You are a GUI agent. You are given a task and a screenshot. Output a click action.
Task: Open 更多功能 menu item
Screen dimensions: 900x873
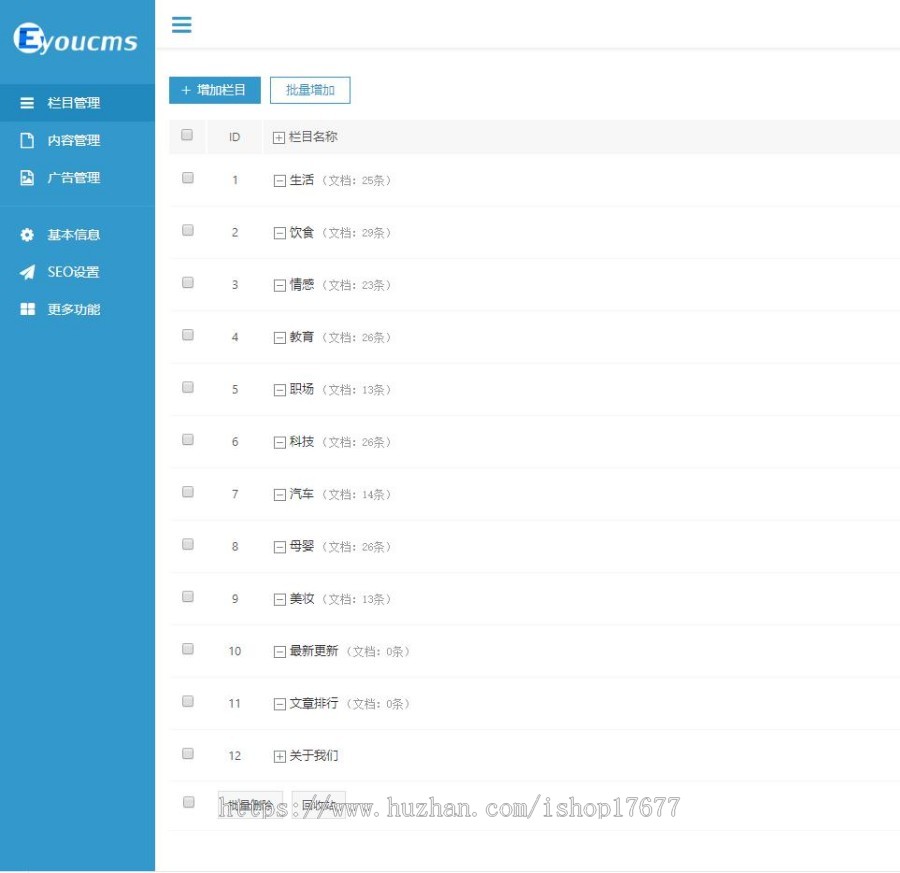coord(77,309)
